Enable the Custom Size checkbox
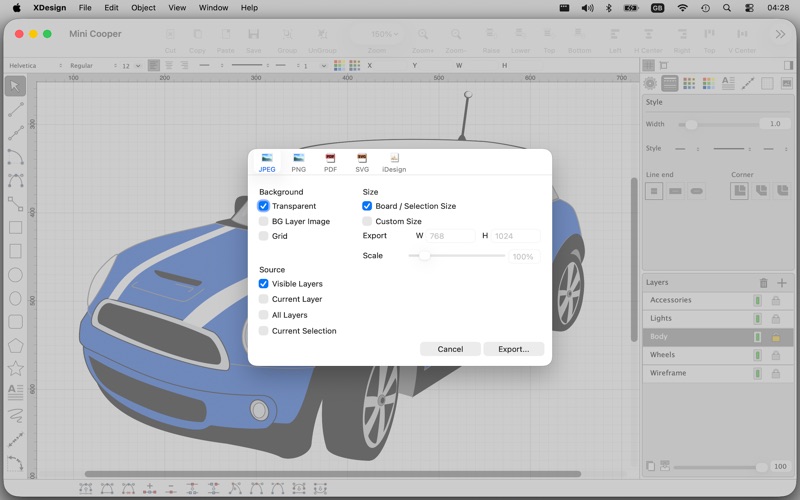 point(367,221)
